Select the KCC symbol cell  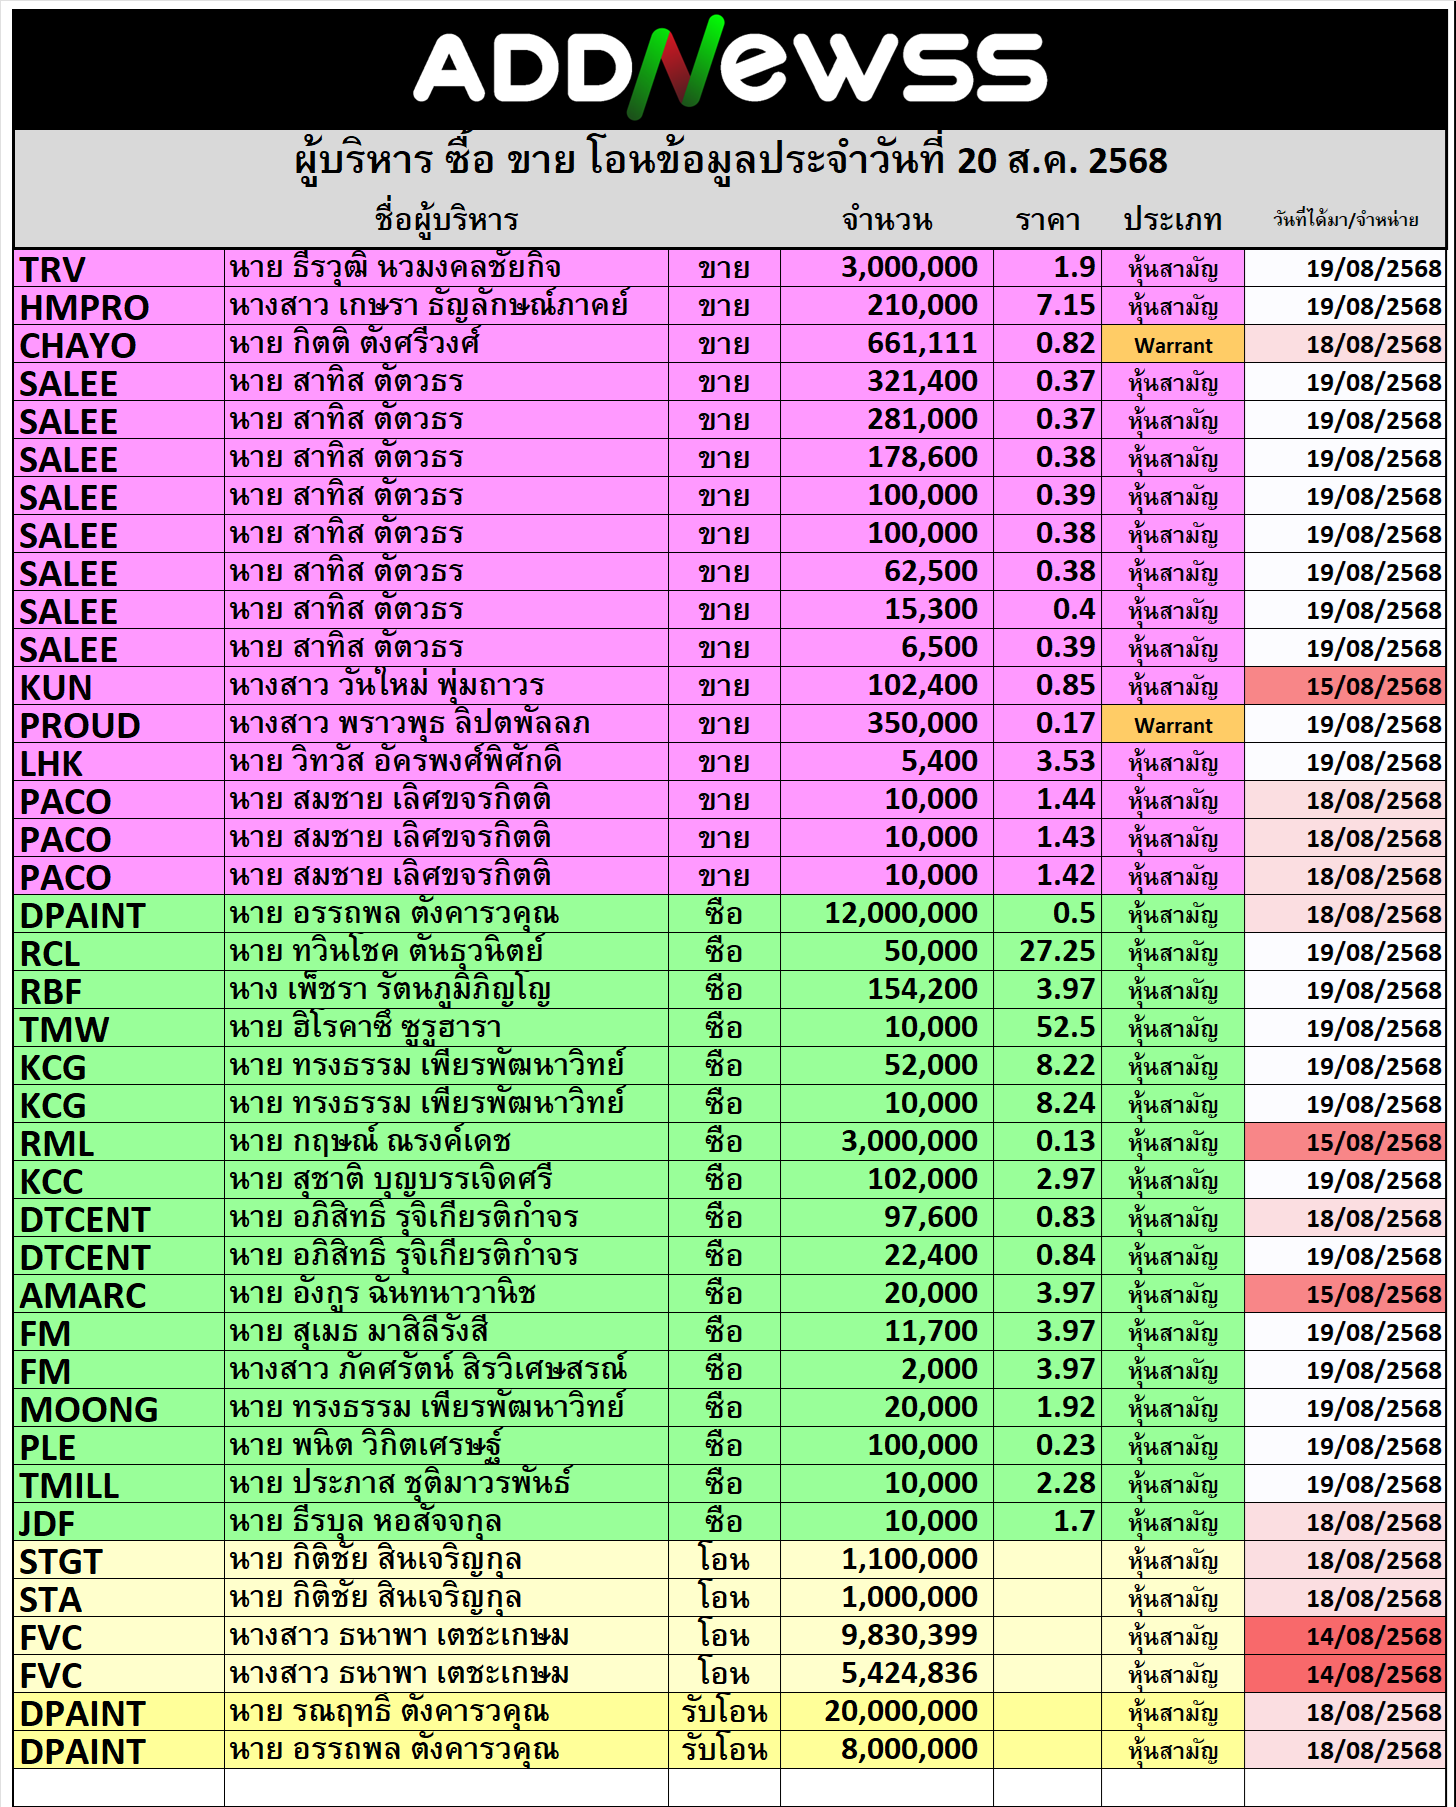(120, 1181)
